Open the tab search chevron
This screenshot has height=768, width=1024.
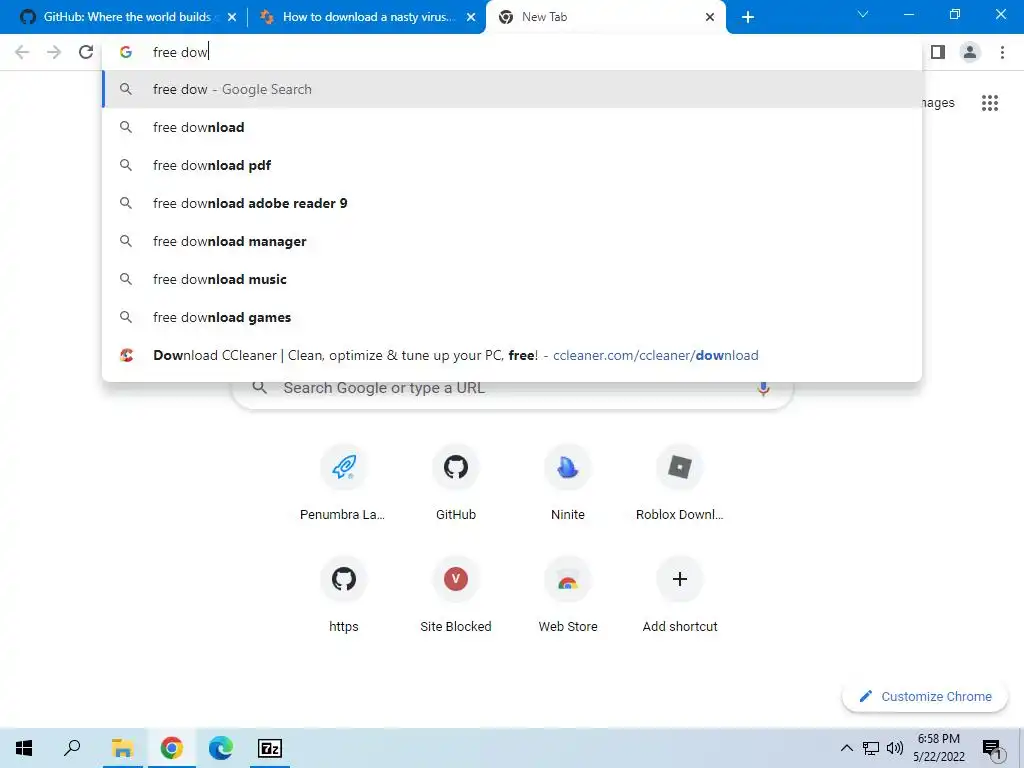tap(863, 14)
